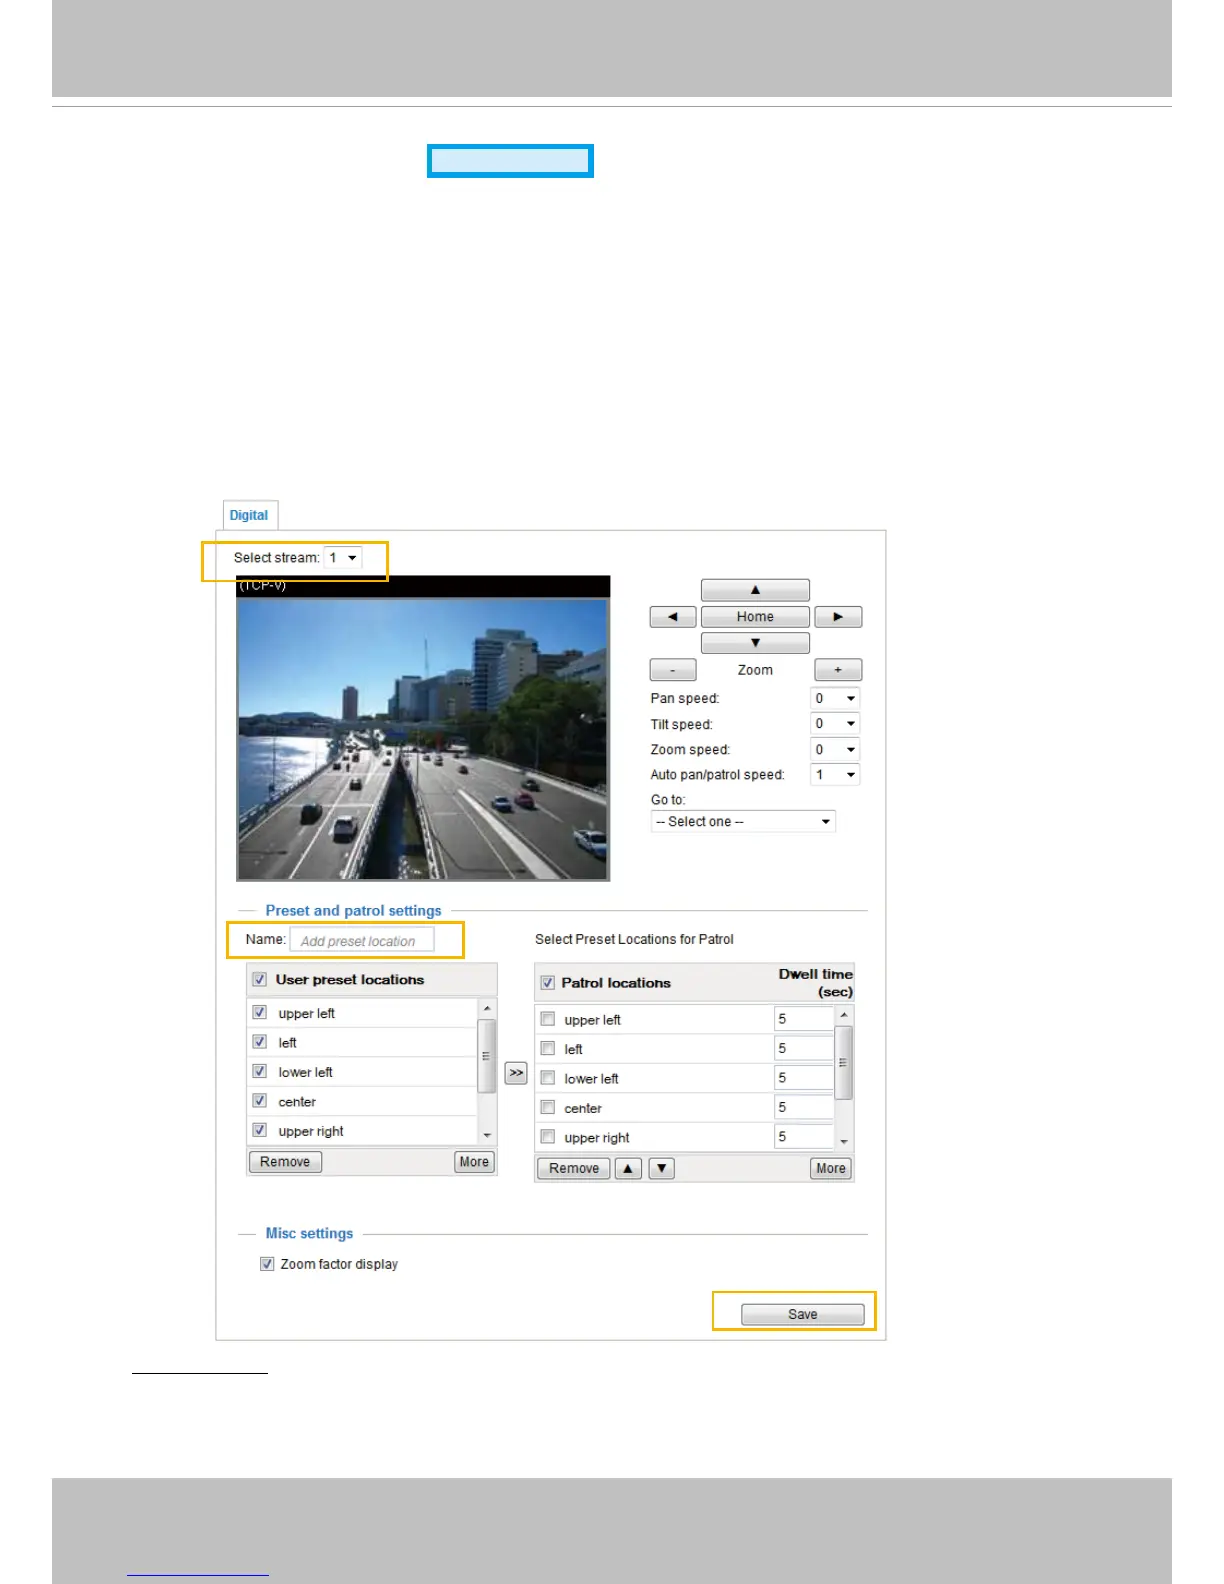Screen dimensions: 1224x1584
Task: Expand the Go to preset dropdown
Action: coord(743,822)
